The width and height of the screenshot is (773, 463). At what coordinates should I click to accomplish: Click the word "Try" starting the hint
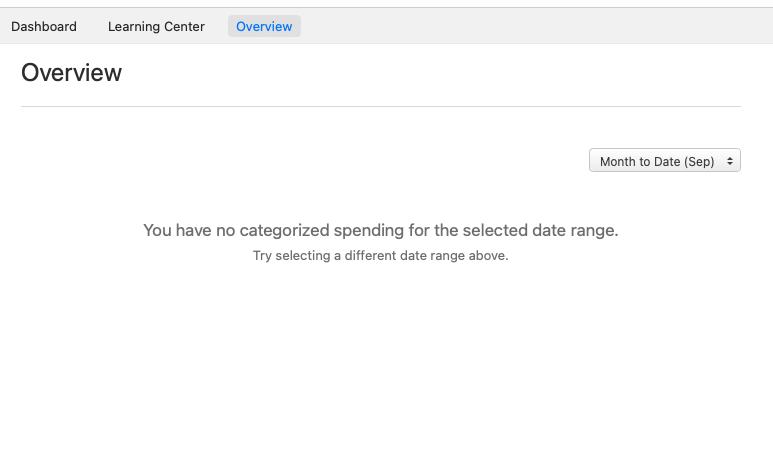pyautogui.click(x=262, y=256)
